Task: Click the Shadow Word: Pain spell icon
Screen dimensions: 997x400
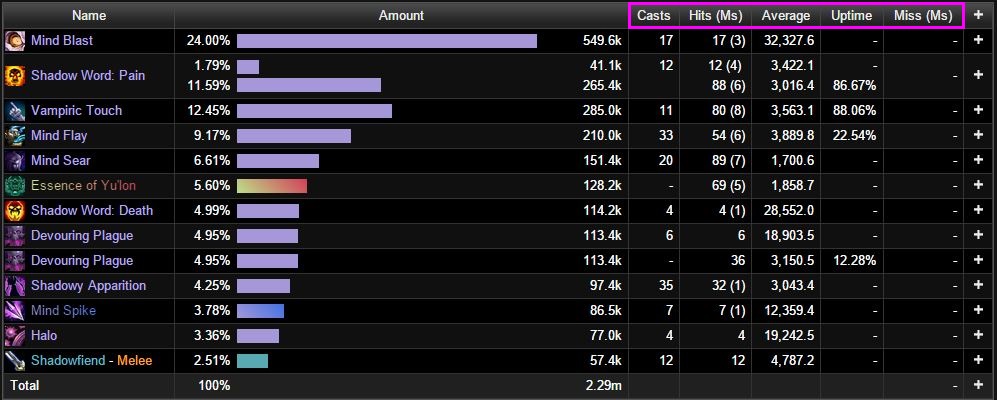Action: coord(15,76)
